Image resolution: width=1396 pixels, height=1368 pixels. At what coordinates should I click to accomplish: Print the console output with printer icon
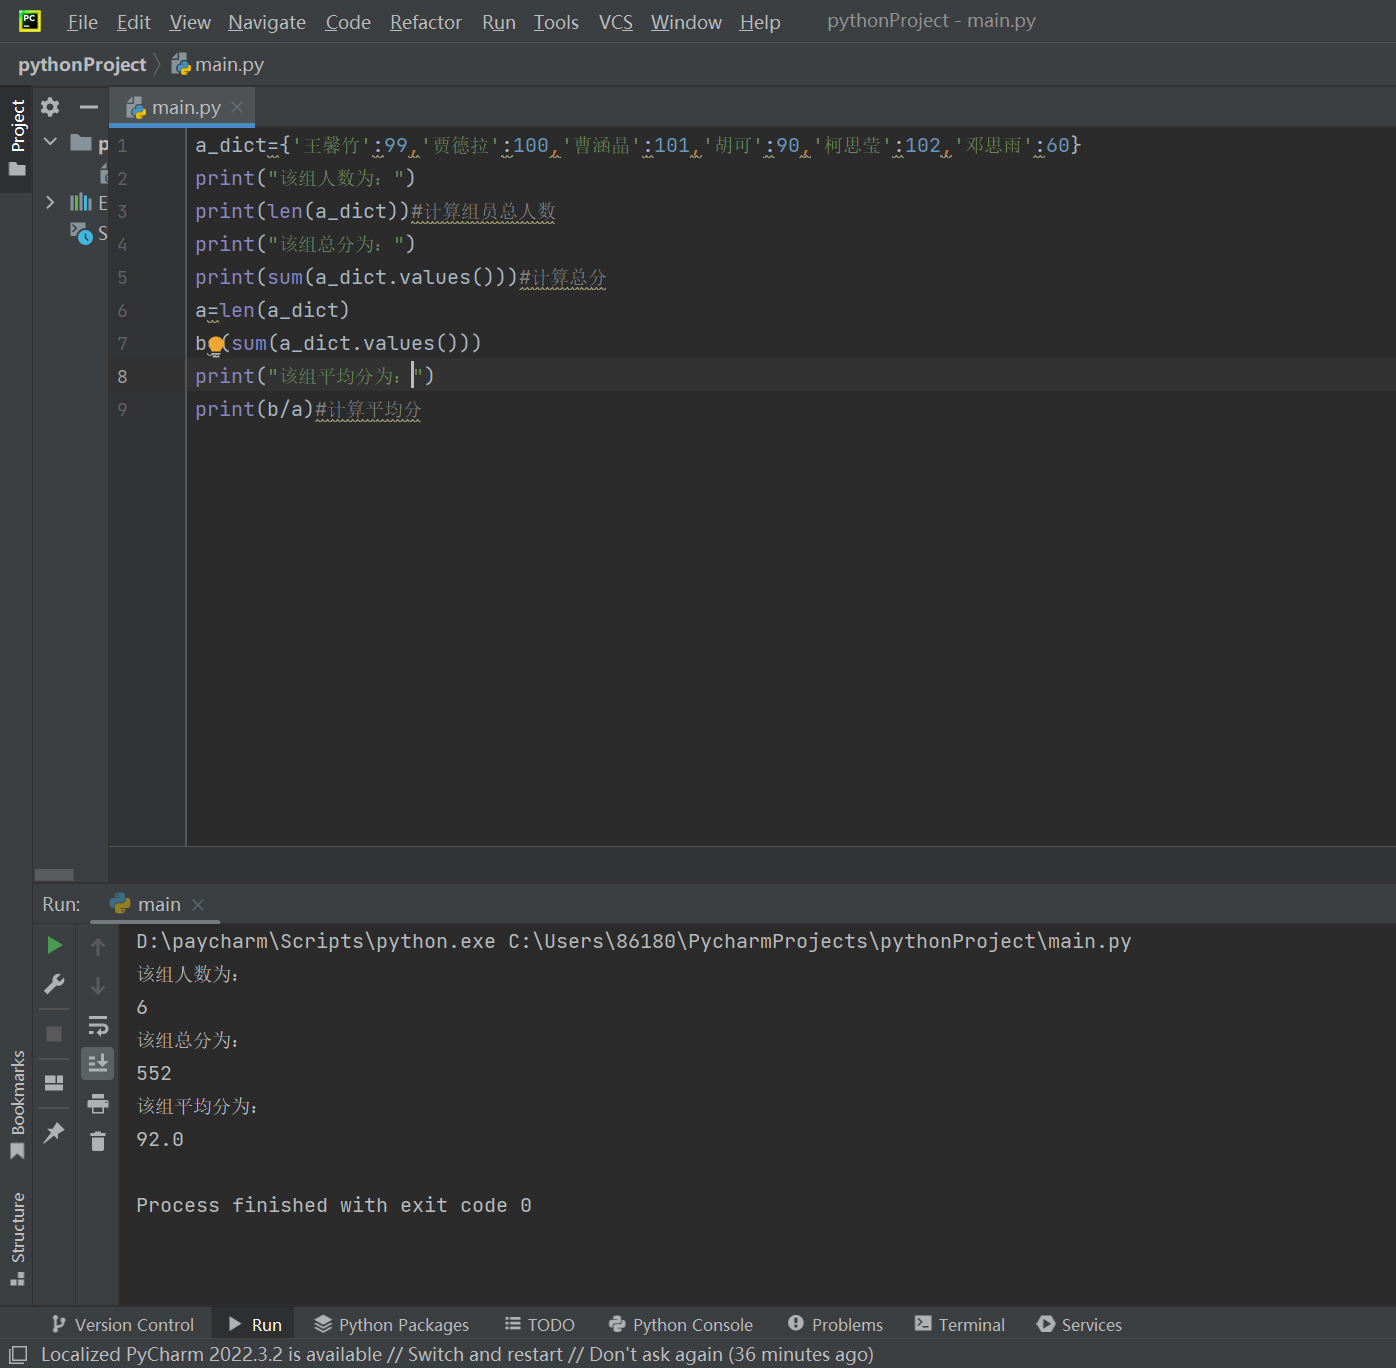pyautogui.click(x=98, y=1103)
